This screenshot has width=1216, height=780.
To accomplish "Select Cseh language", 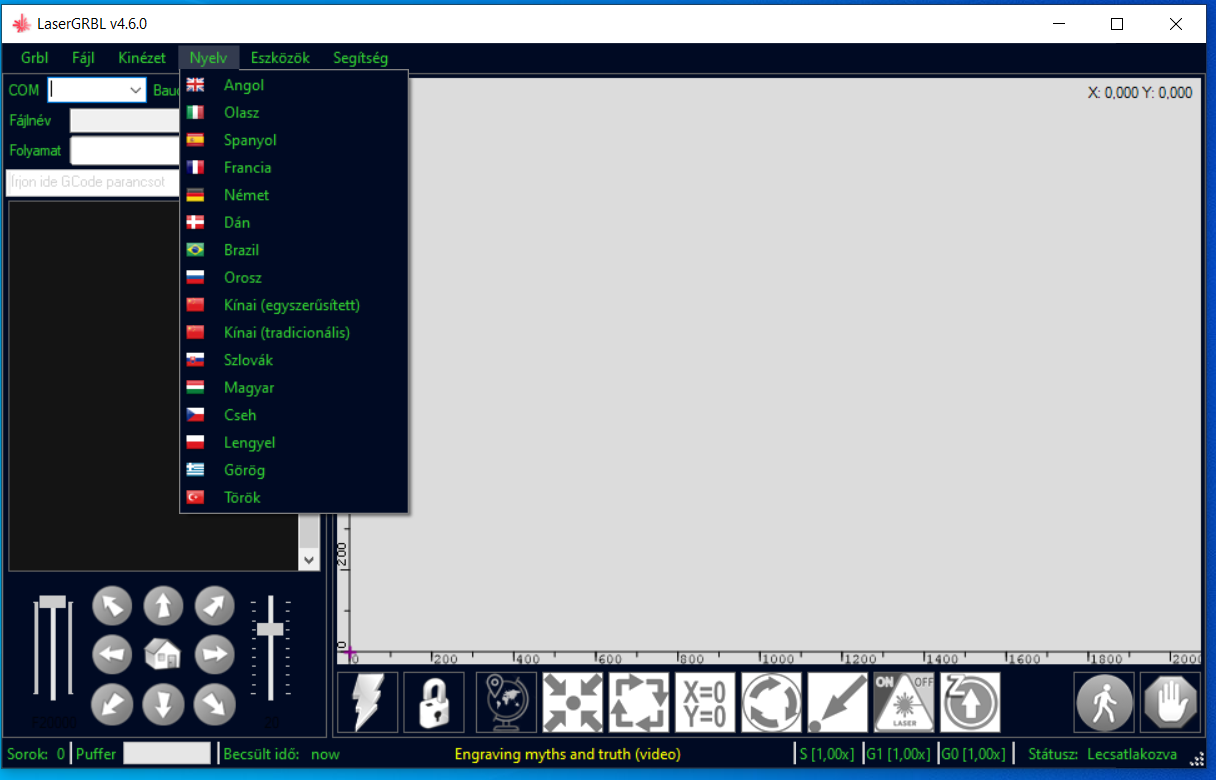I will 294,415.
